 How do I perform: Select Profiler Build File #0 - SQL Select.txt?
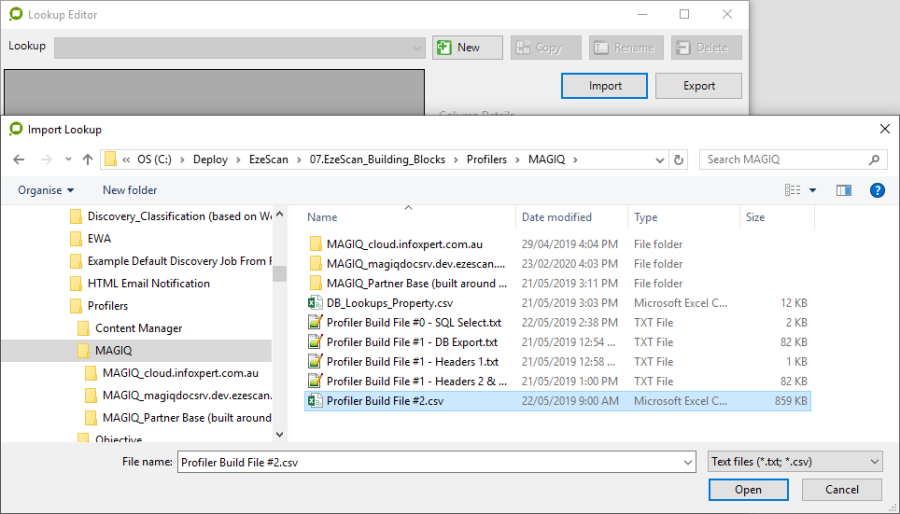click(413, 322)
